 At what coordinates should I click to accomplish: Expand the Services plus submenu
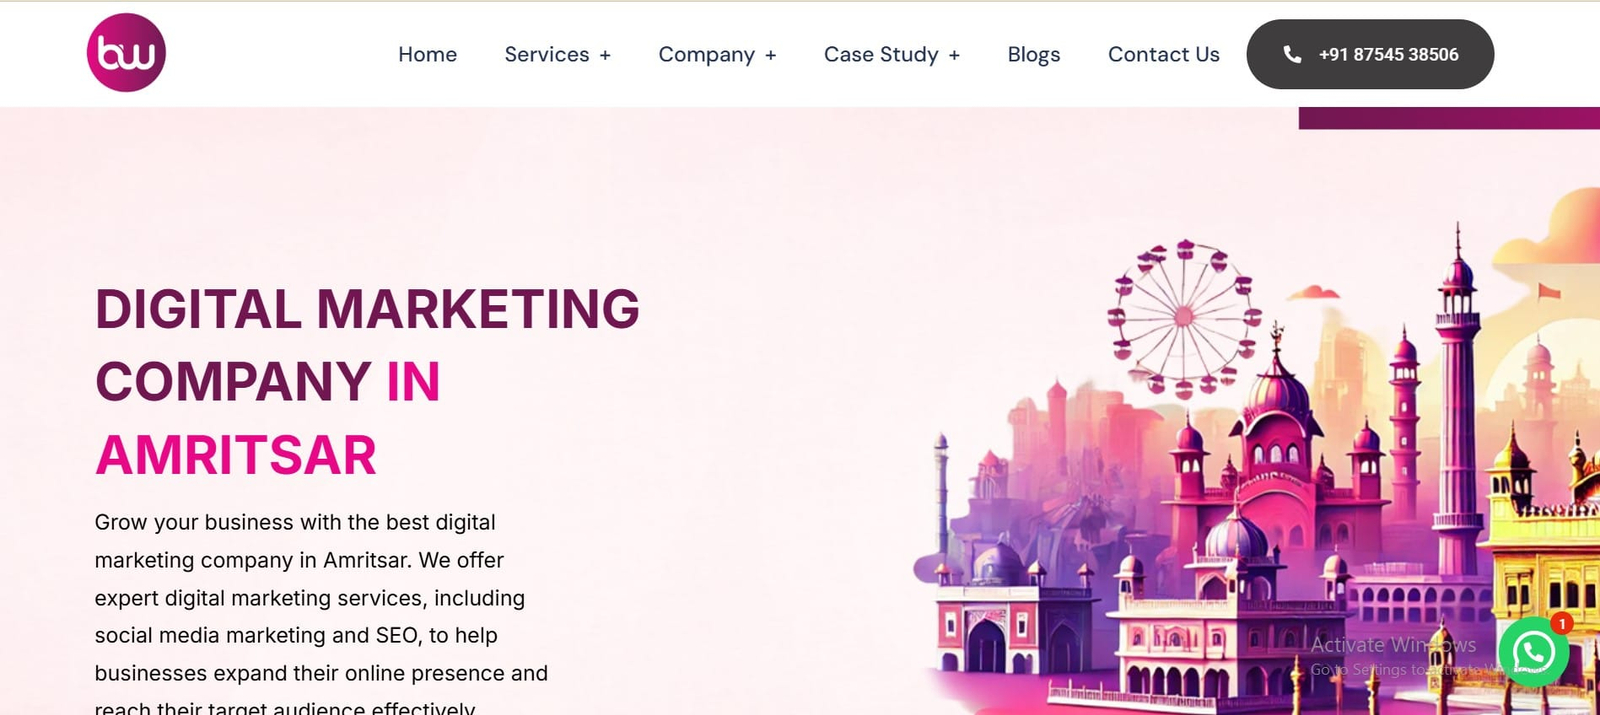[x=605, y=56]
